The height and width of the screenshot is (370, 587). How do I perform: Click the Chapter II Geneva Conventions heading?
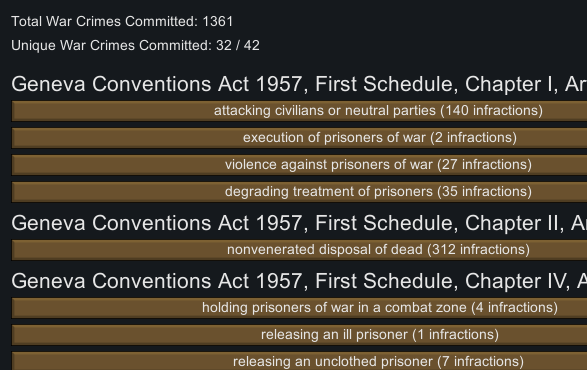point(299,223)
